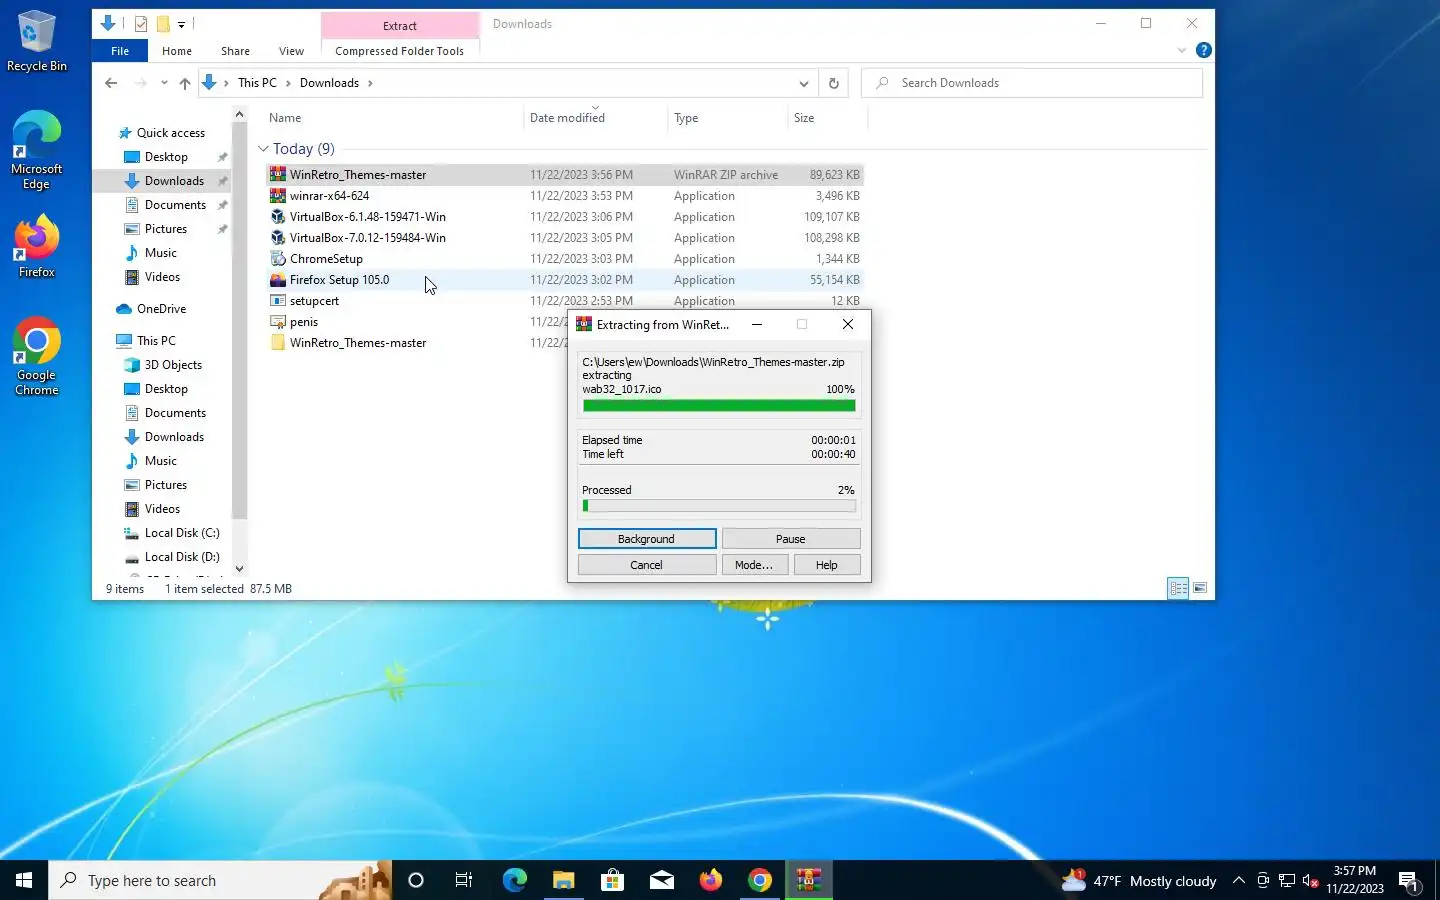Viewport: 1440px width, 900px height.
Task: Open recent locations dropdown arrow
Action: click(x=164, y=83)
